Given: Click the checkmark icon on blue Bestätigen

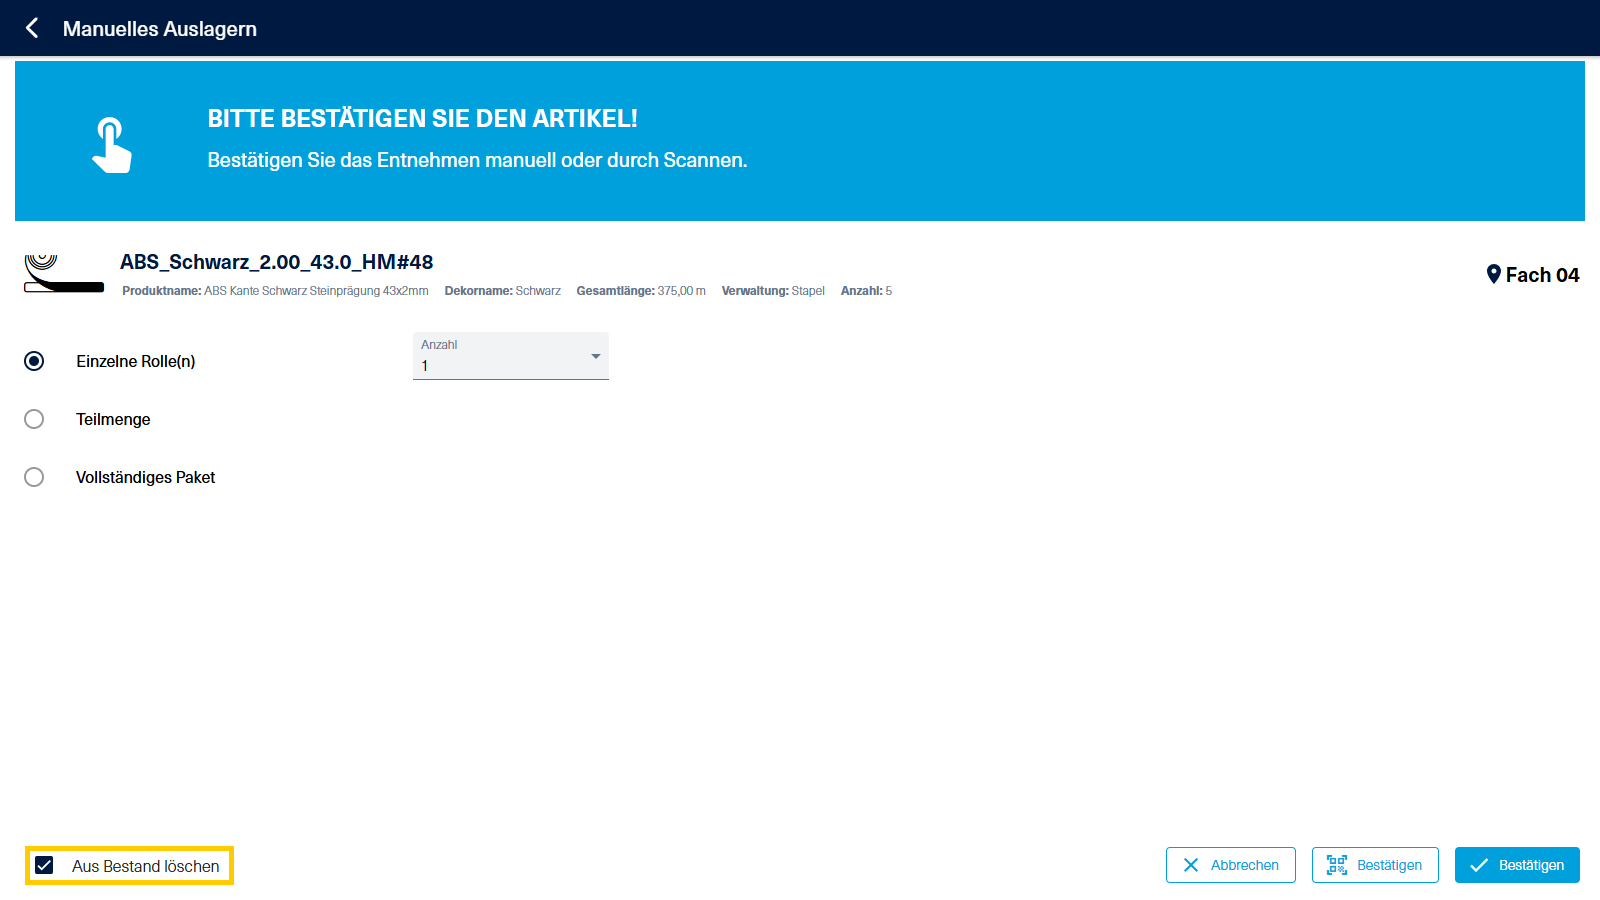Looking at the screenshot, I should pos(1479,865).
